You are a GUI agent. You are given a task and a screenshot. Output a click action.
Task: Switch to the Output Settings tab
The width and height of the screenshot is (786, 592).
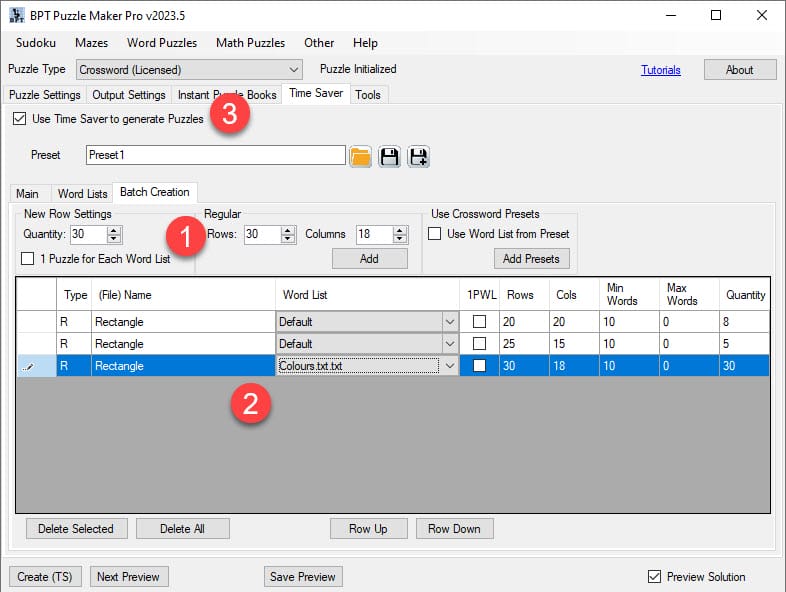tap(129, 95)
